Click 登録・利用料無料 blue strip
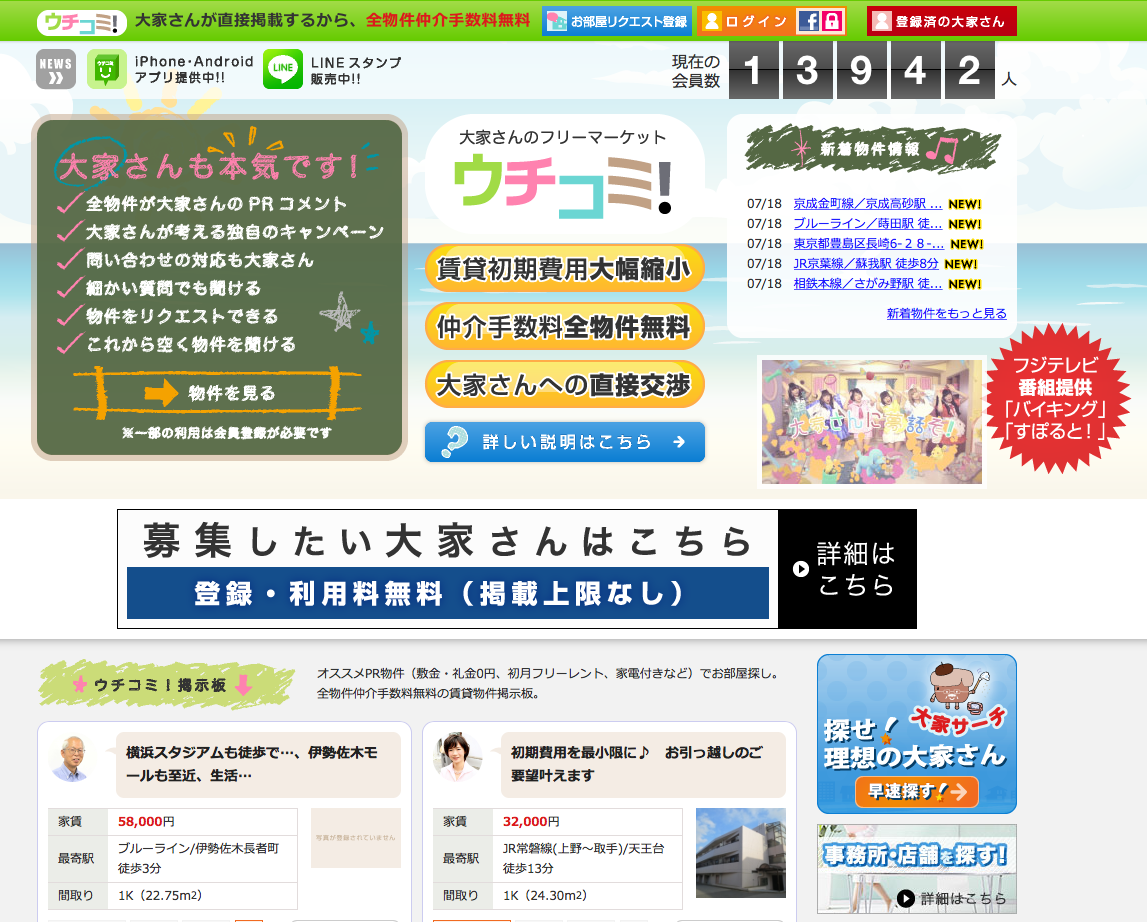1147x922 pixels. coord(448,593)
